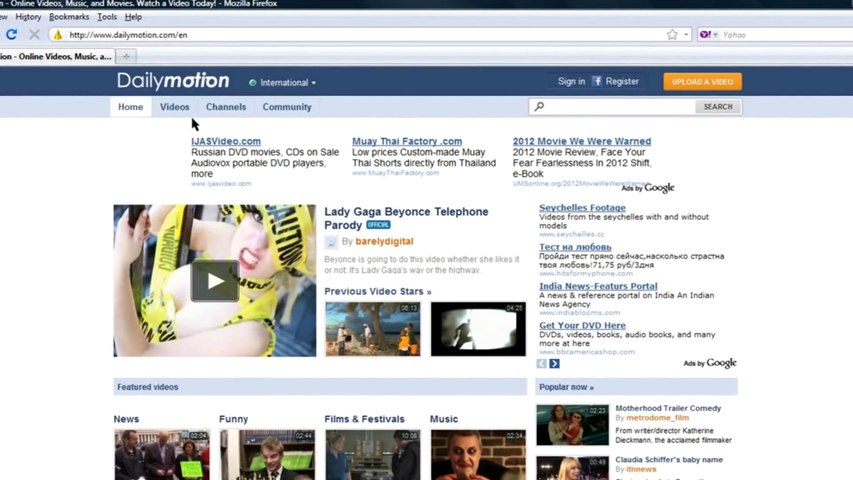The height and width of the screenshot is (480, 853).
Task: Expand the International region dropdown
Action: pos(282,83)
